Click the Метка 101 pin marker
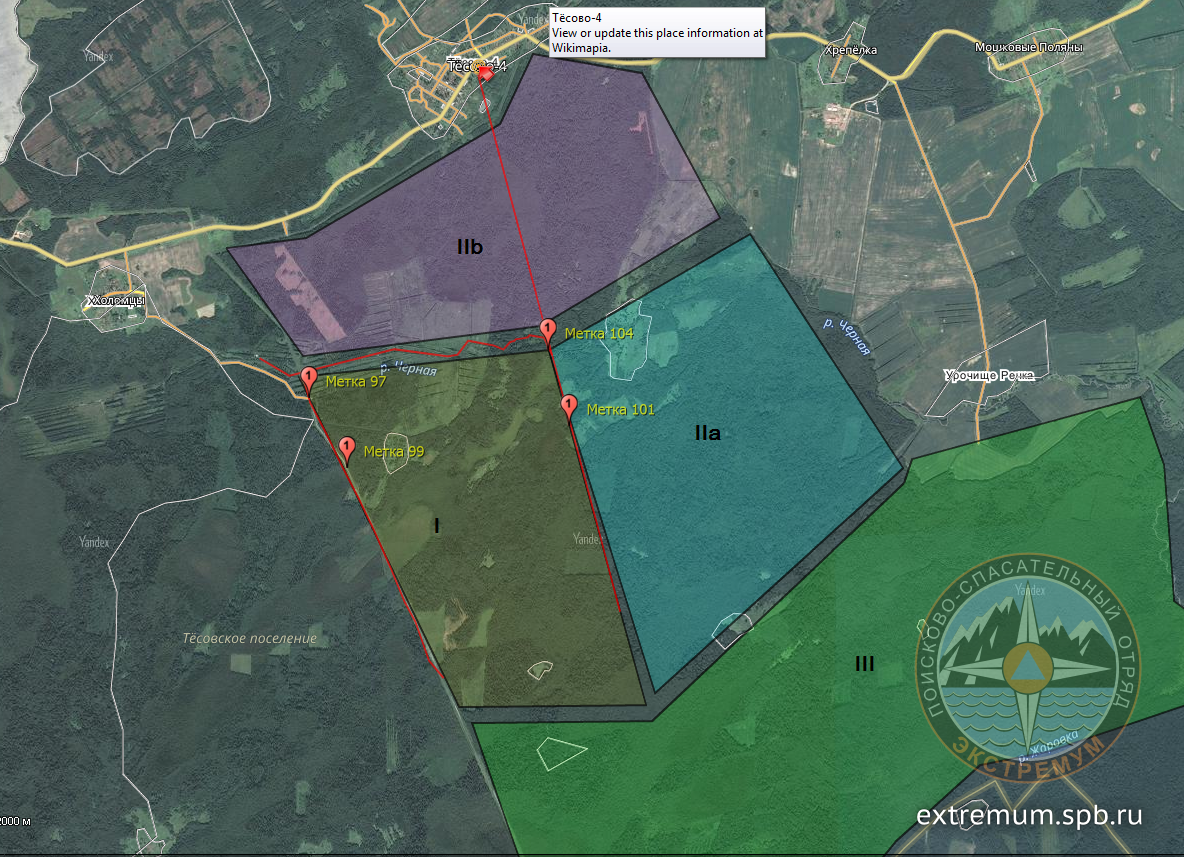The height and width of the screenshot is (857, 1184). (x=569, y=405)
